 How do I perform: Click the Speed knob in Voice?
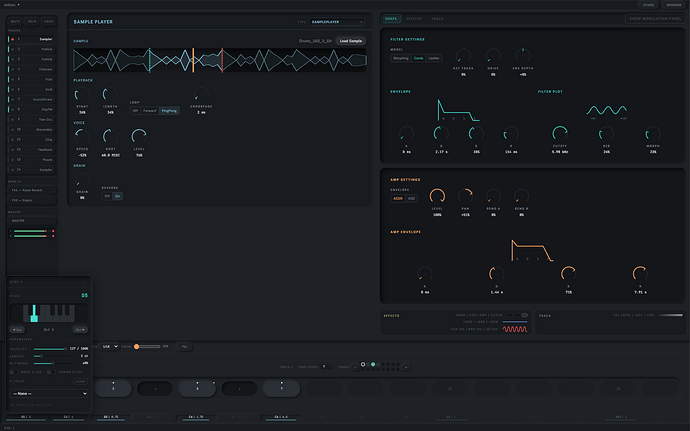point(82,136)
